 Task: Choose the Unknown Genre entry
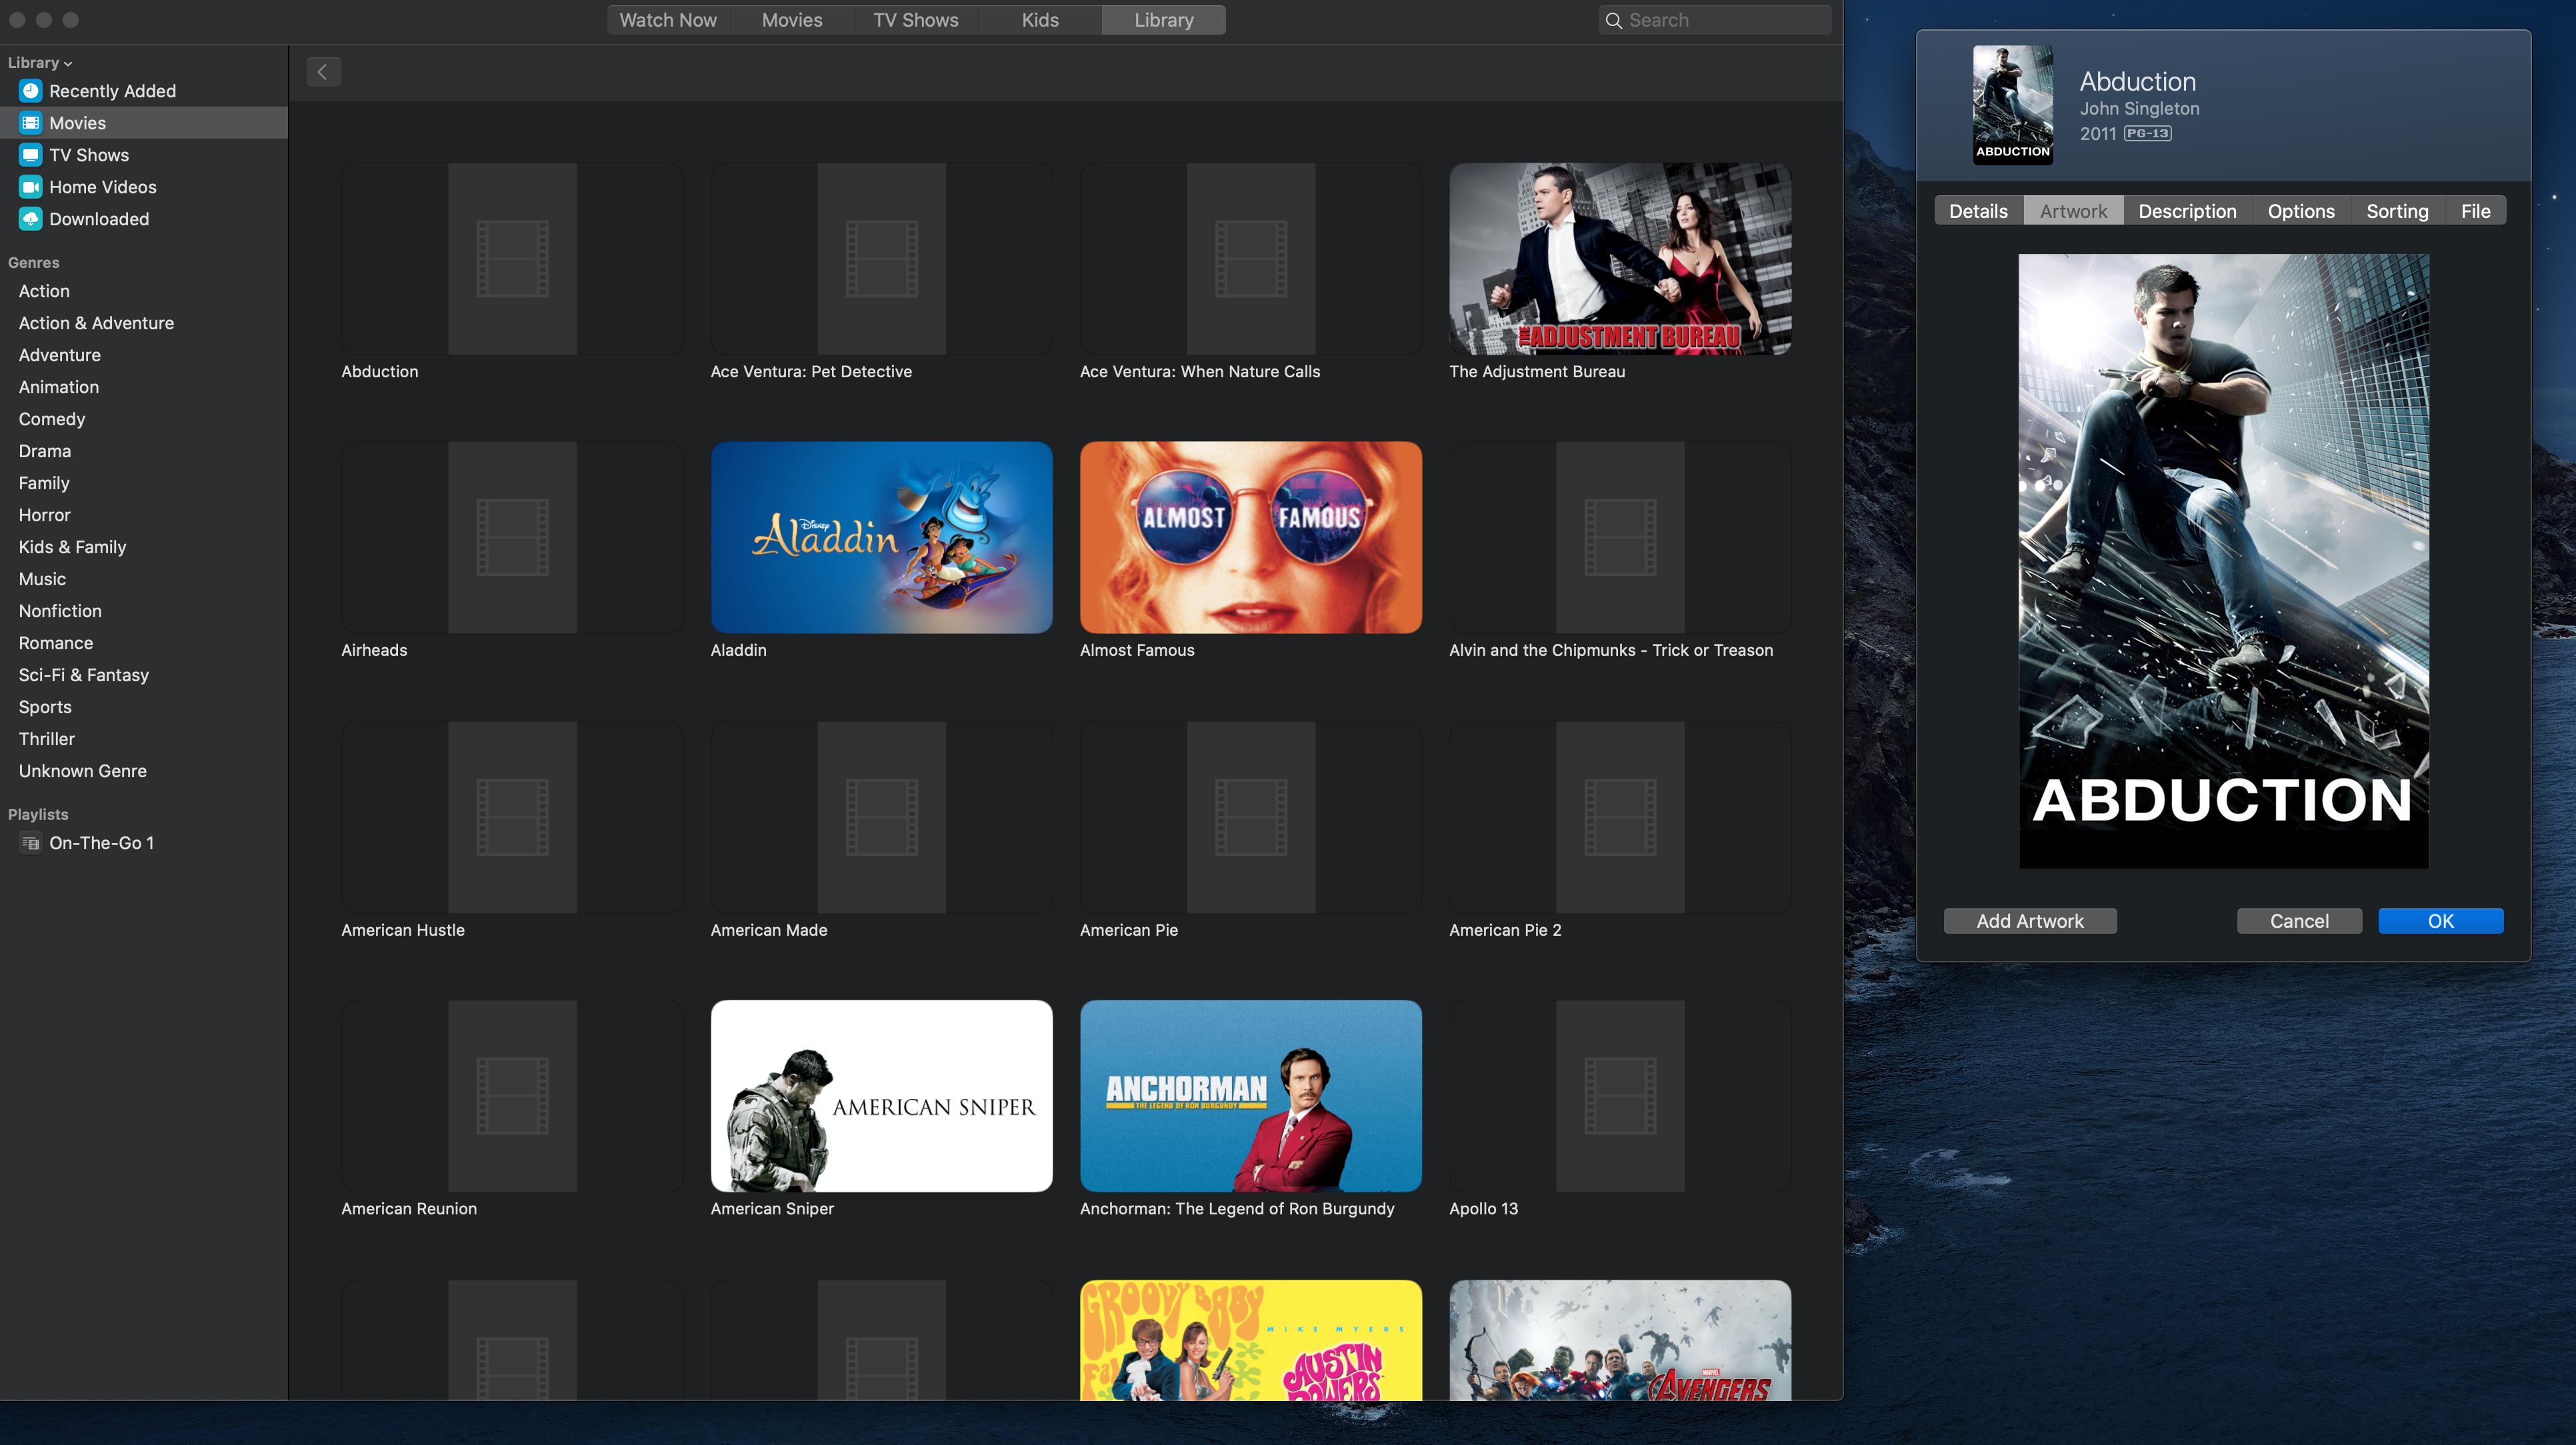pos(144,771)
